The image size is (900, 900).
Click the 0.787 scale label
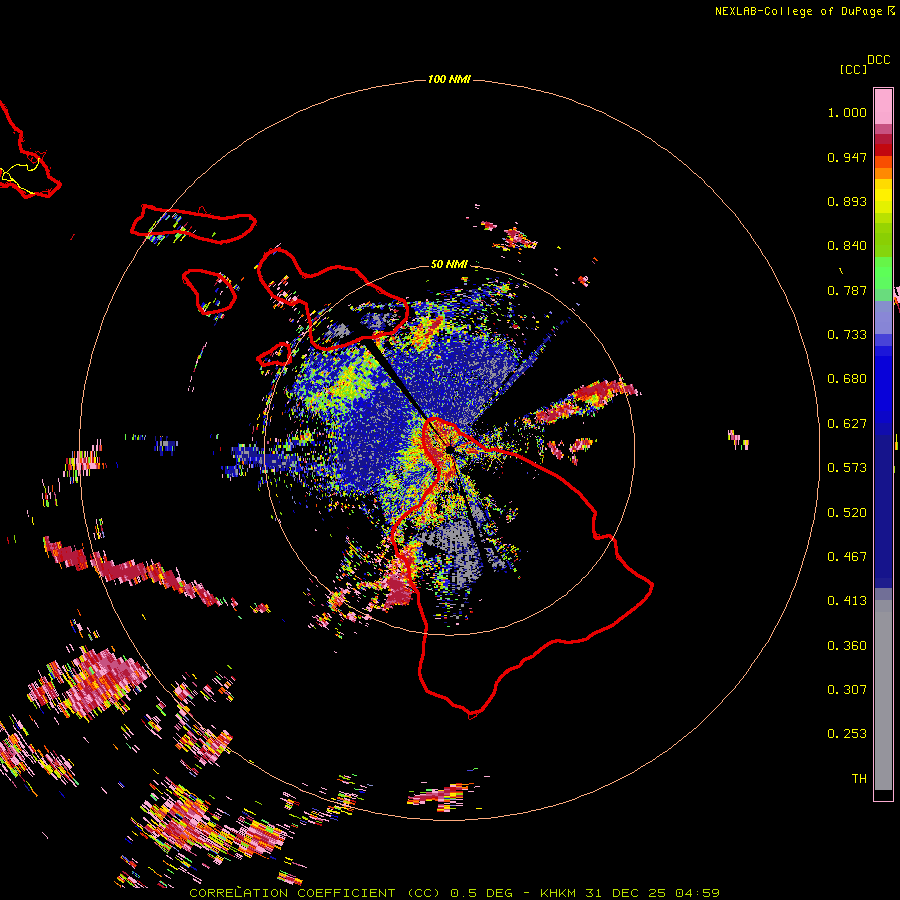click(x=847, y=290)
